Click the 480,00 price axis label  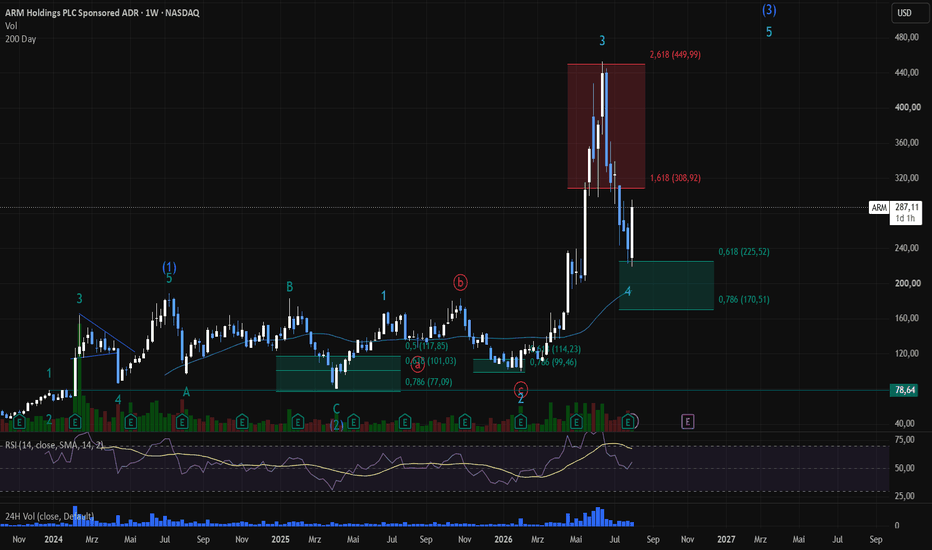pyautogui.click(x=907, y=37)
